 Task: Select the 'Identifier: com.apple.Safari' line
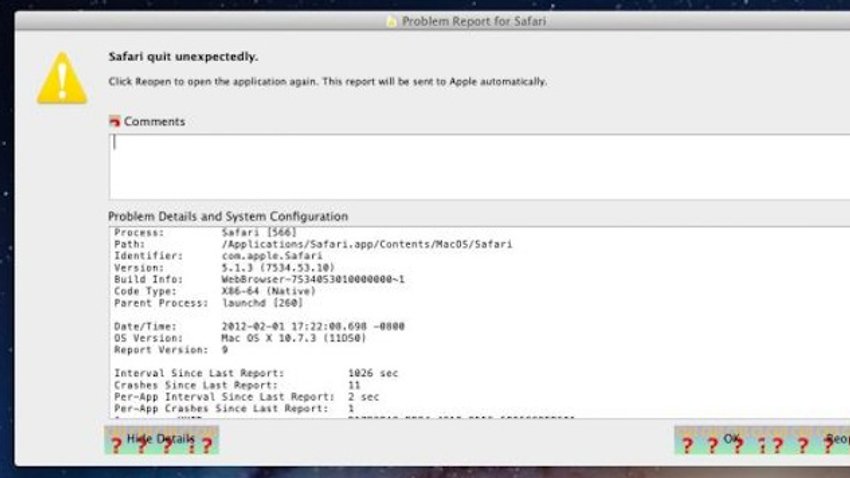218,256
